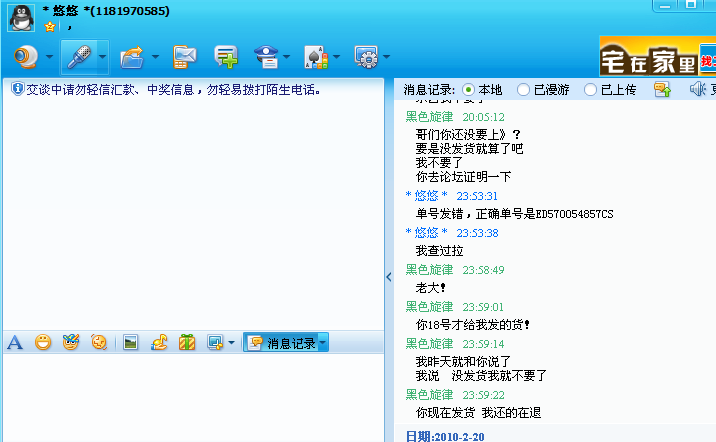
Task: Open magic emoticons jester face icon
Action: coord(71,342)
